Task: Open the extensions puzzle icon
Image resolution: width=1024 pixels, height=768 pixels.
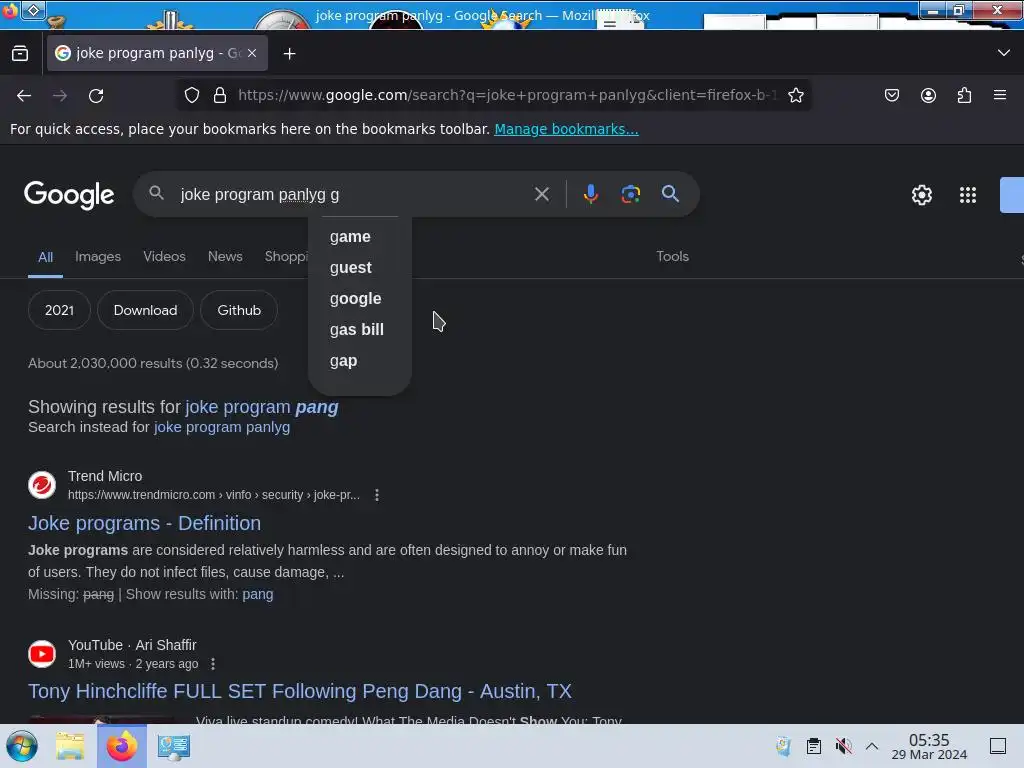Action: click(x=964, y=95)
